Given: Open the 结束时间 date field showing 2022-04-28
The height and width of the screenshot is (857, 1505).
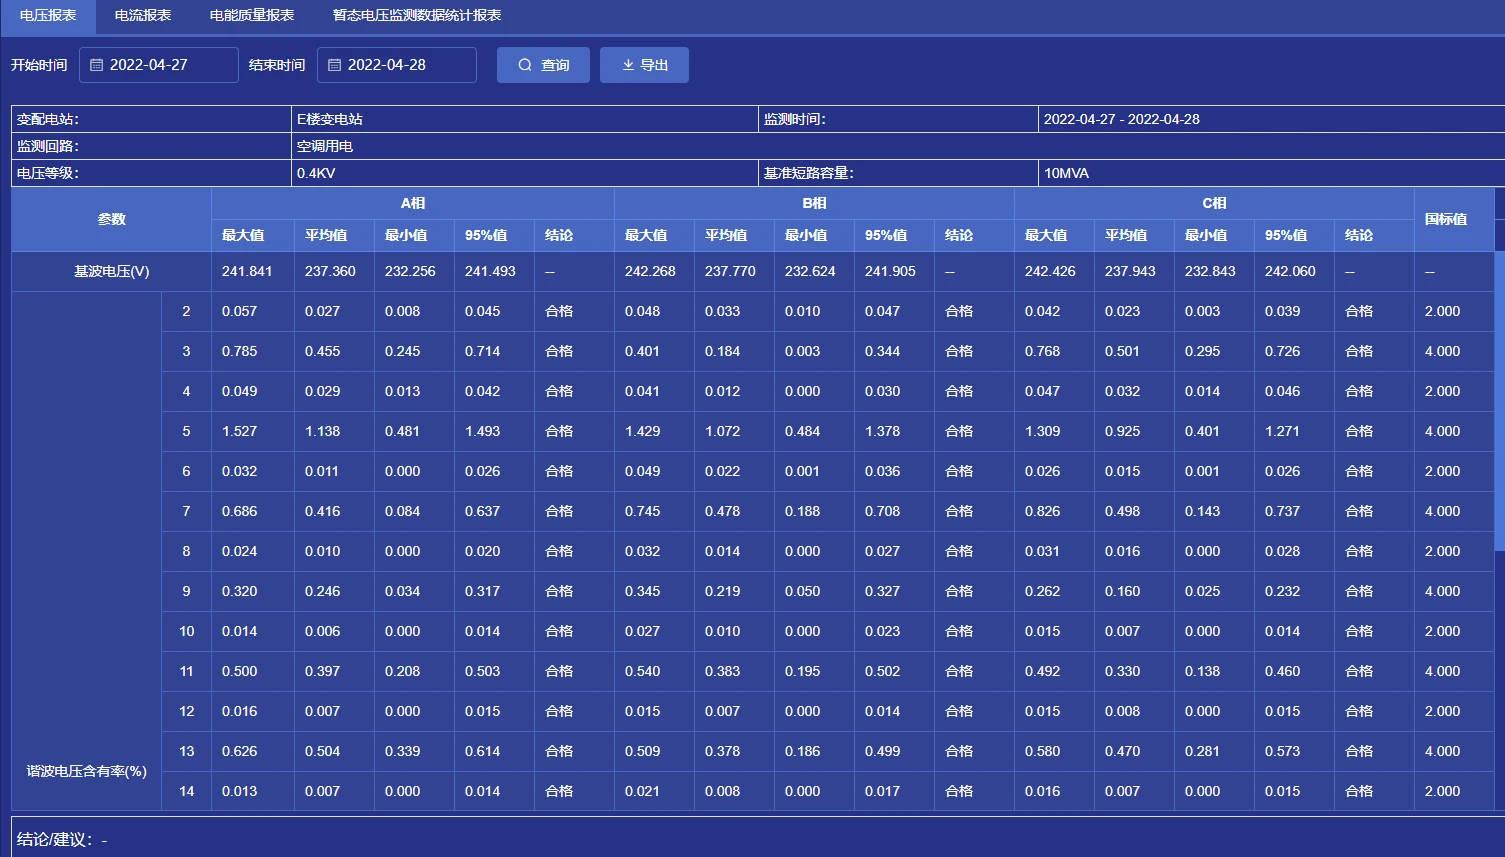Looking at the screenshot, I should click(x=397, y=65).
